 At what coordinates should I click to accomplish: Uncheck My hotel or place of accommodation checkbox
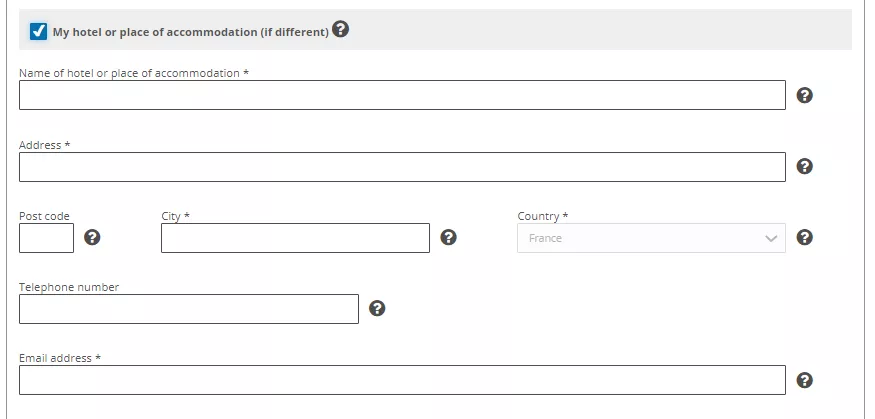pos(39,31)
